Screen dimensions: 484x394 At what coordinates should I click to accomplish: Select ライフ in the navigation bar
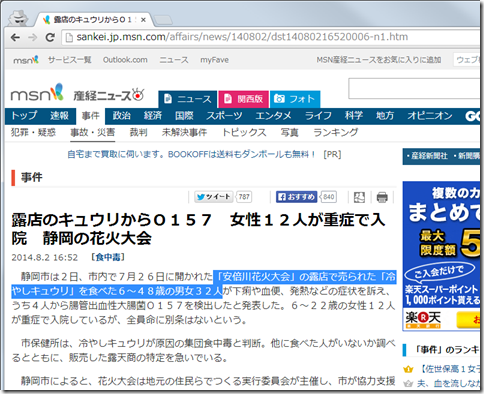pos(318,116)
